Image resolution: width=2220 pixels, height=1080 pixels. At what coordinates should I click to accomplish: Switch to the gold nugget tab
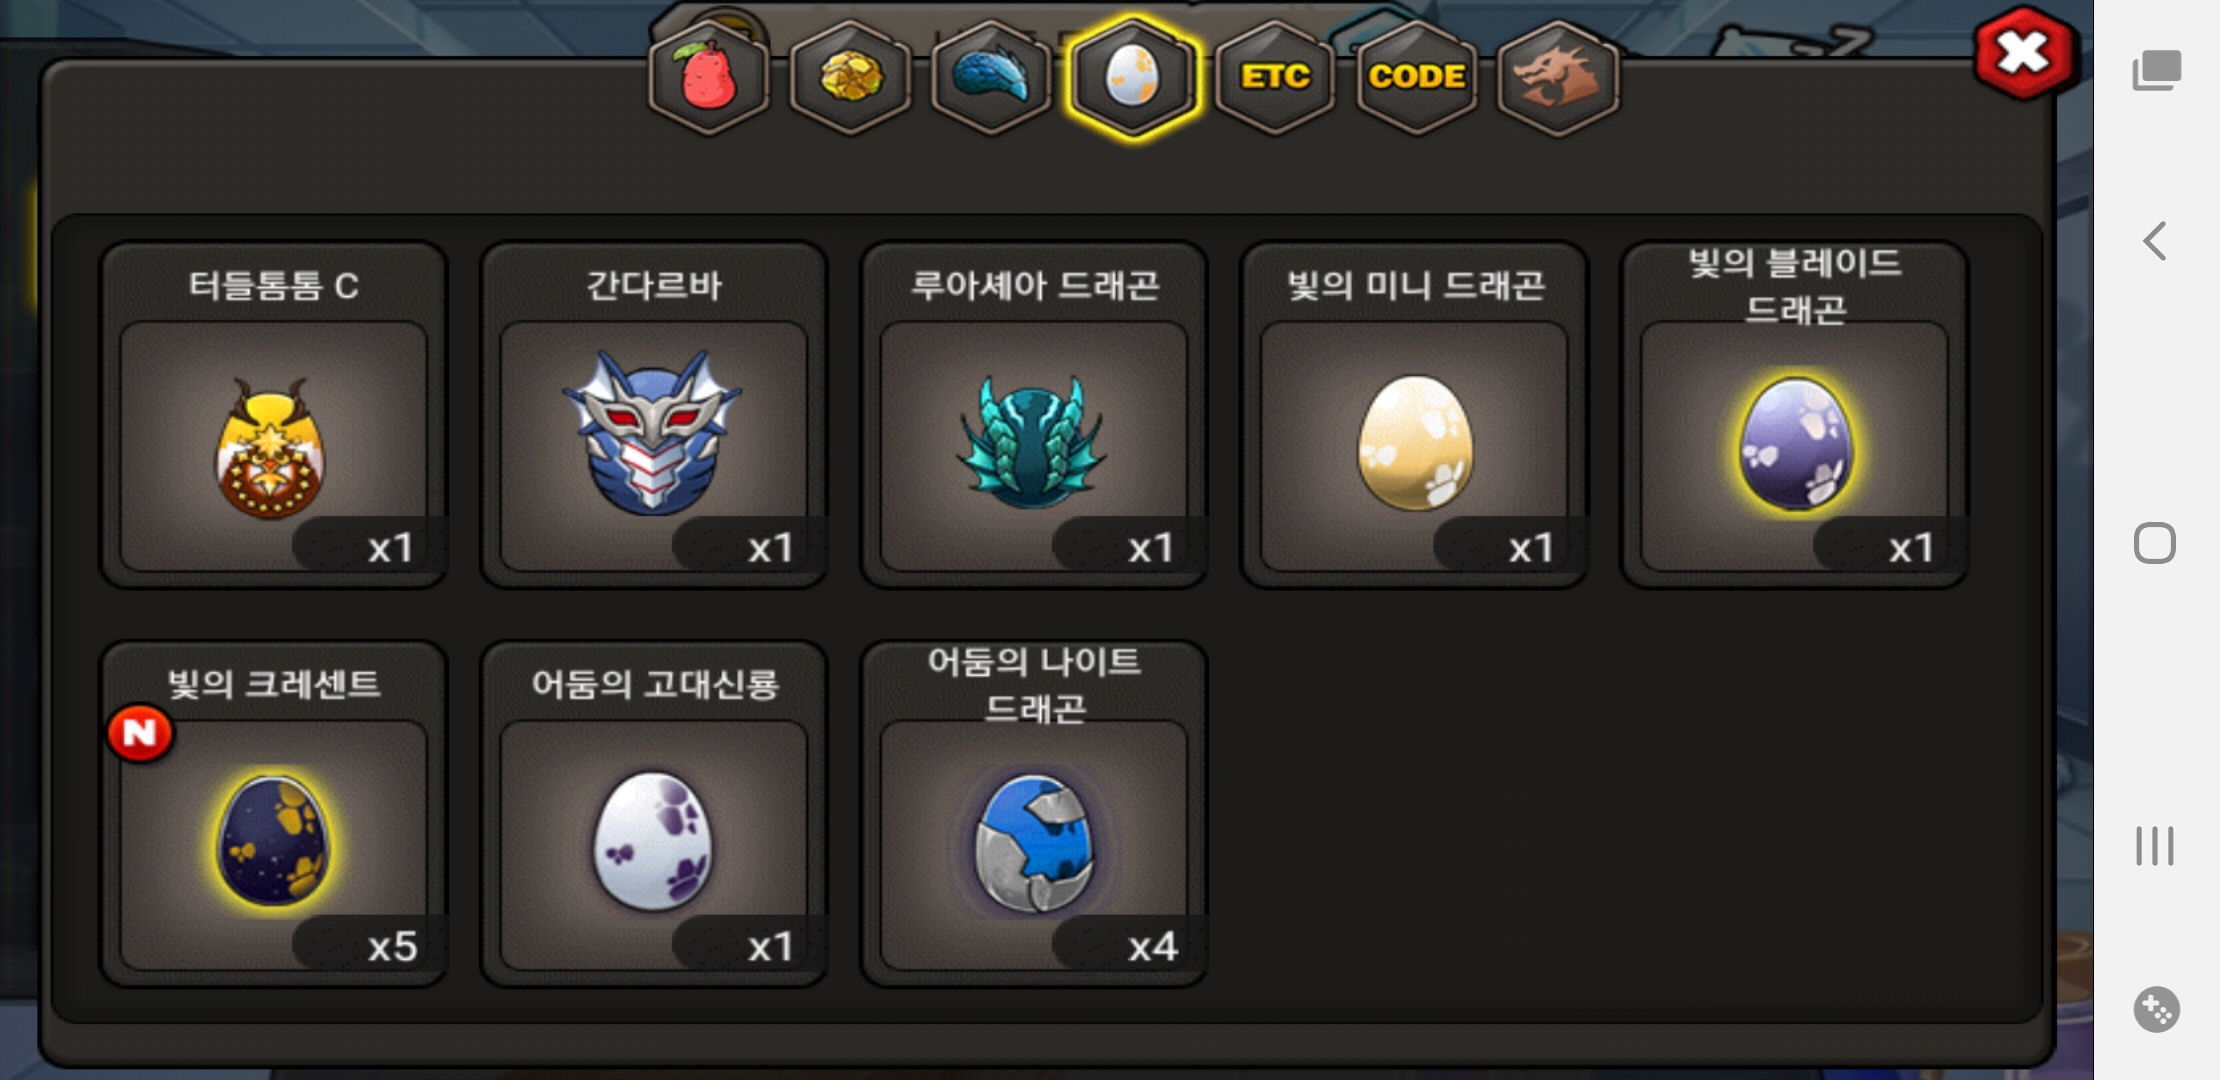(x=851, y=78)
